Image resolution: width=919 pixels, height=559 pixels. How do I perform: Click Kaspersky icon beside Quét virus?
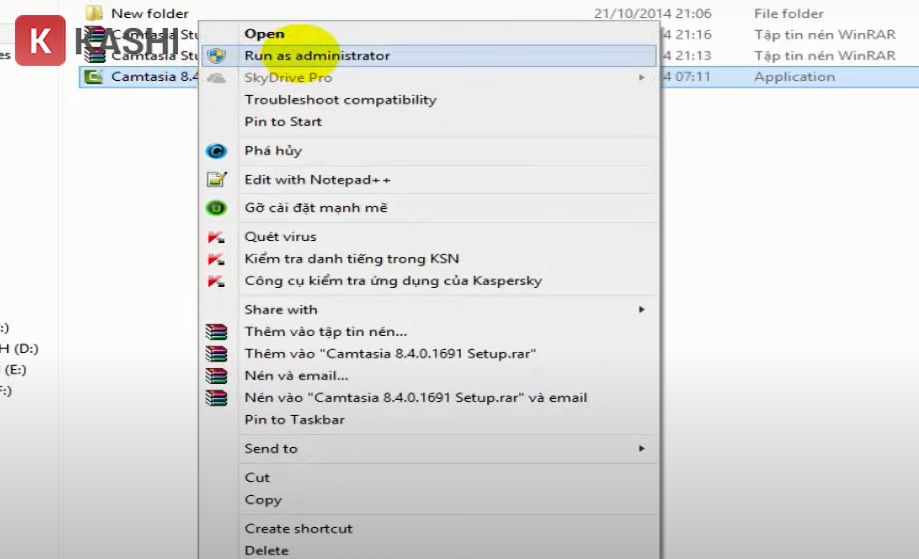(216, 237)
